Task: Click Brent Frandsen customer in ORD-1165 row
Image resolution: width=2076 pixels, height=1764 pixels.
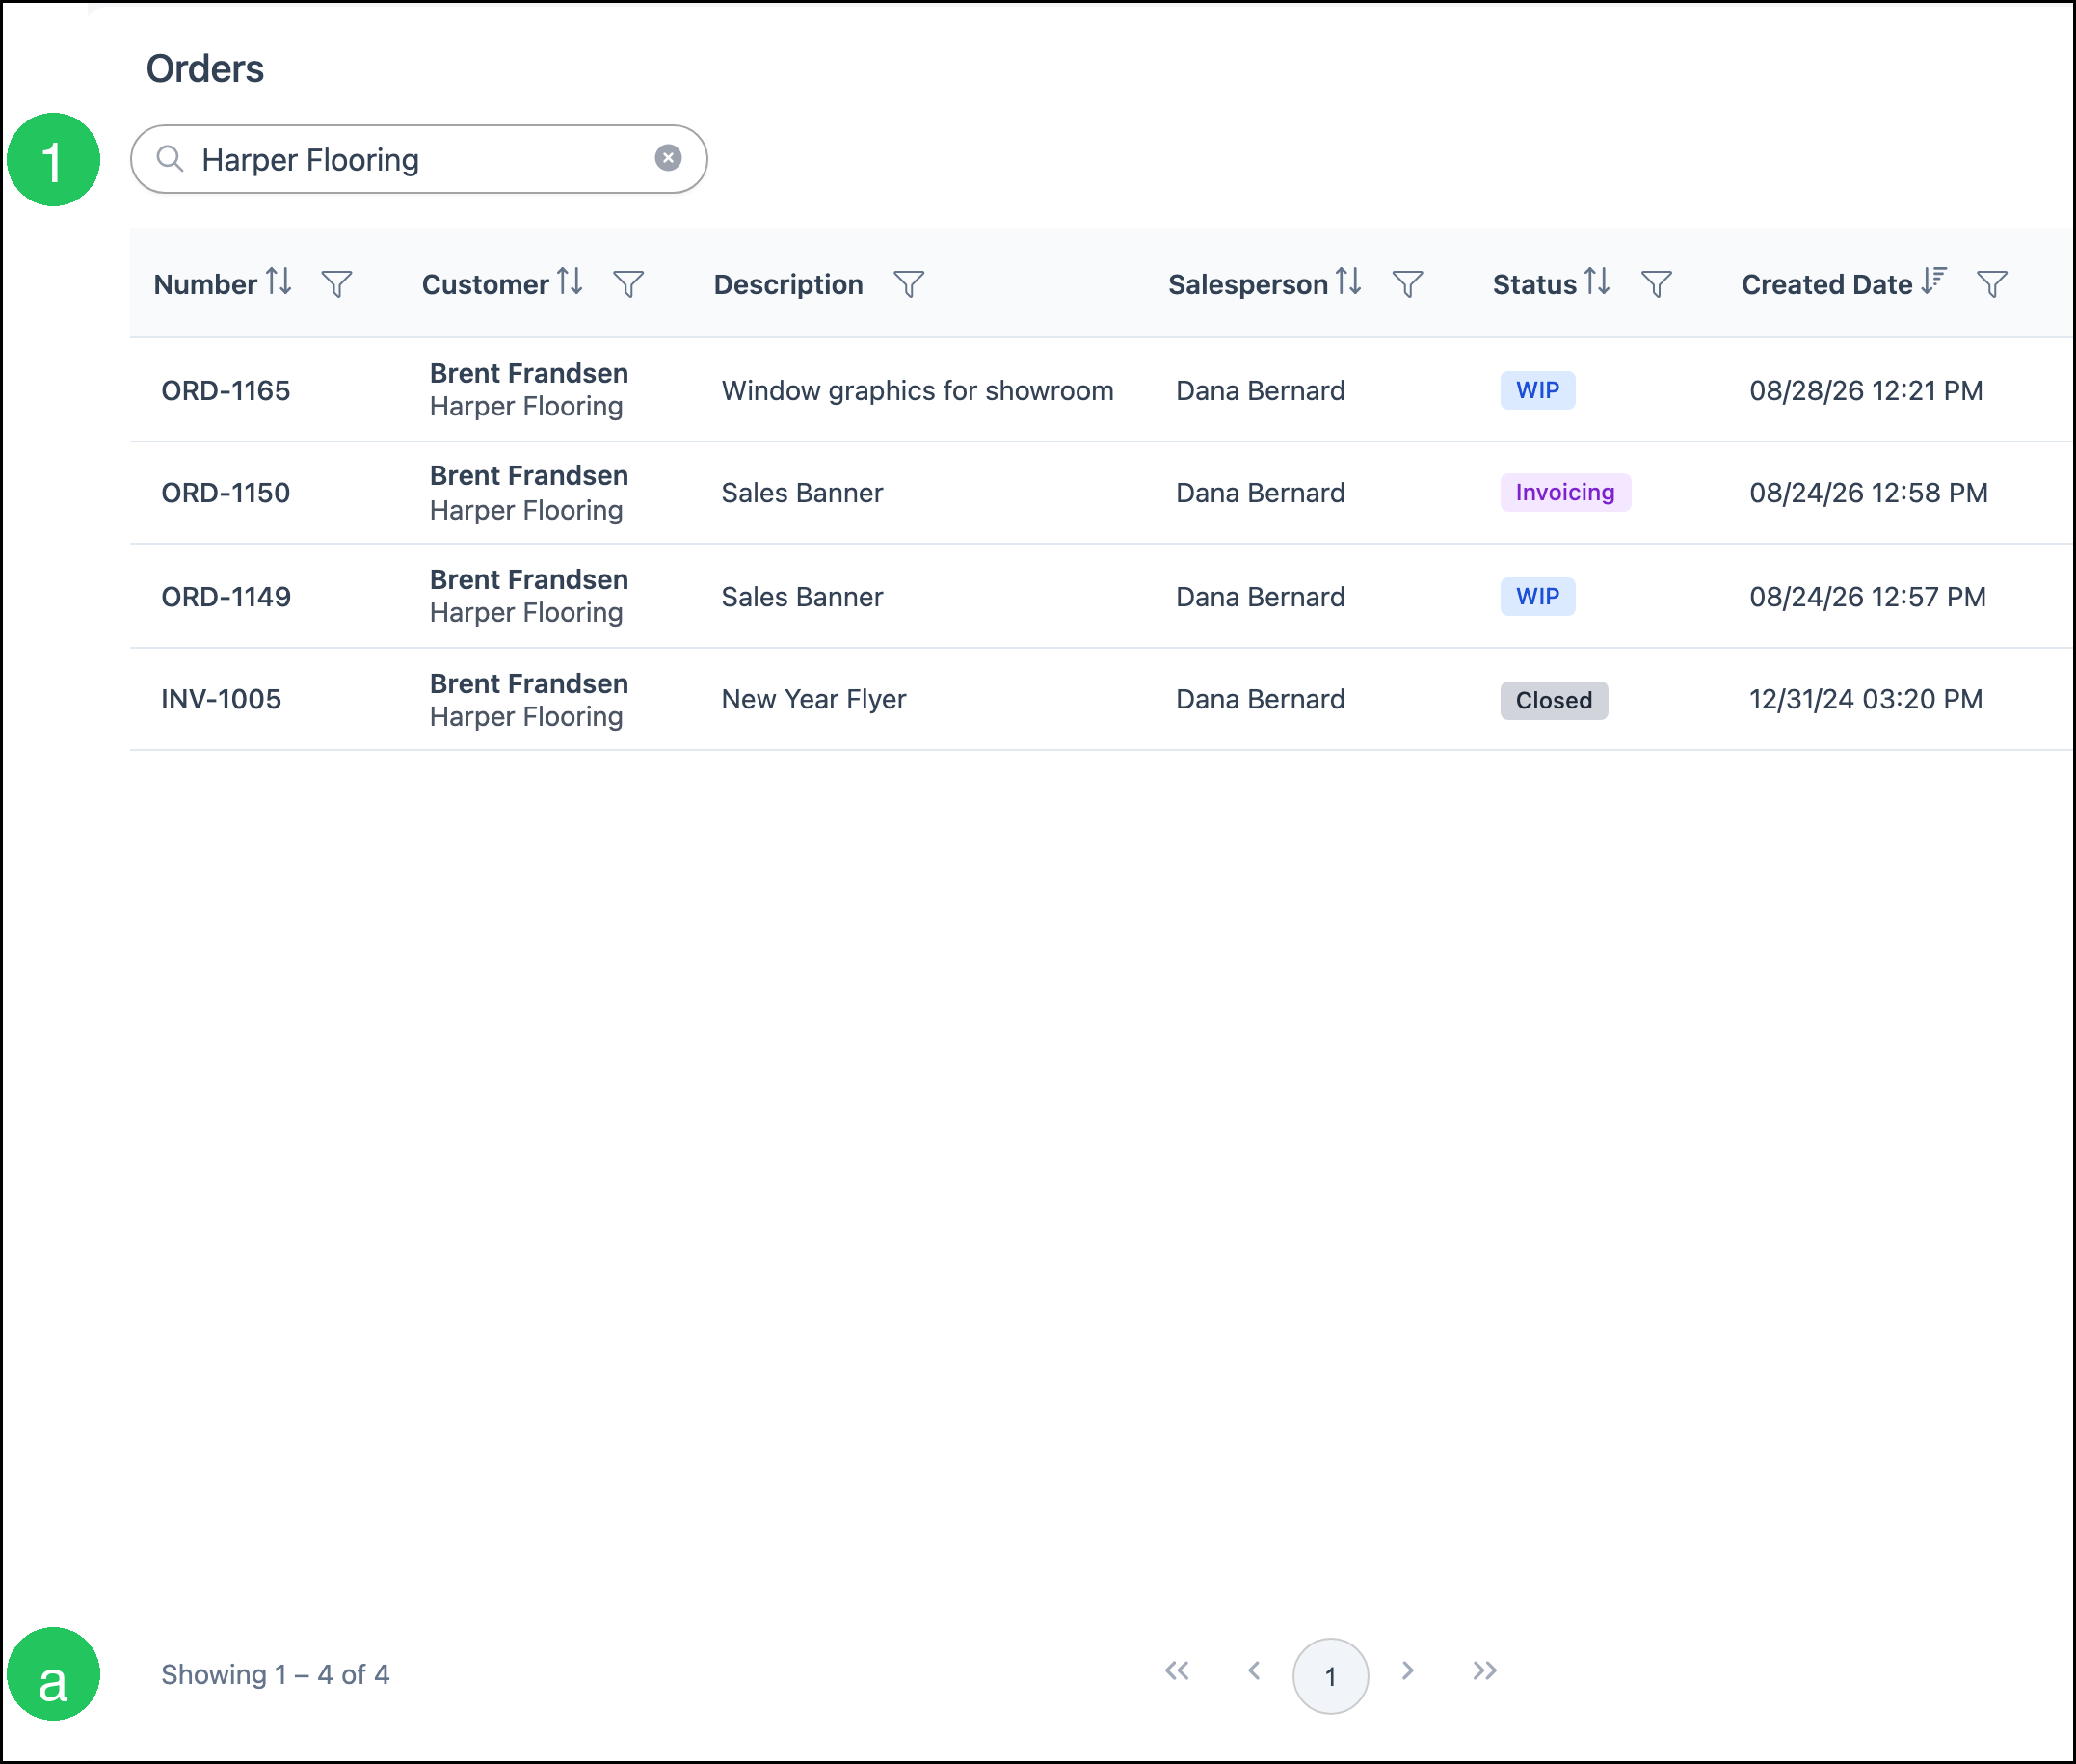Action: pyautogui.click(x=529, y=373)
